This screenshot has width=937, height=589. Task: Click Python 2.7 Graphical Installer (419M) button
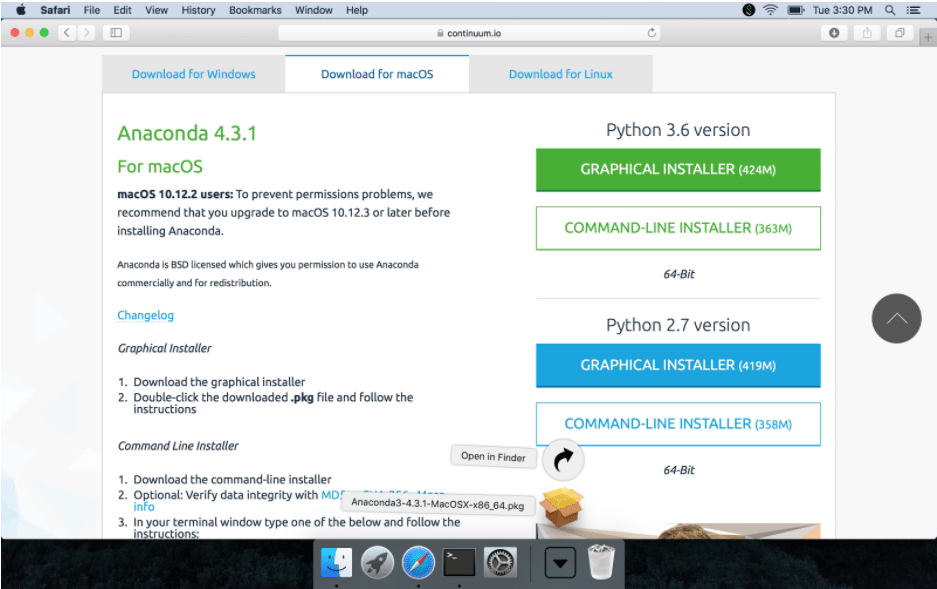tap(678, 366)
